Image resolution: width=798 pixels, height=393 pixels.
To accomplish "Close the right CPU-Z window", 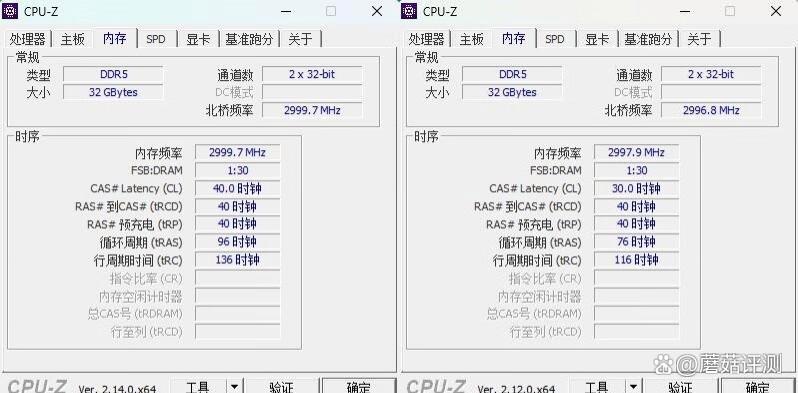I will 776,11.
